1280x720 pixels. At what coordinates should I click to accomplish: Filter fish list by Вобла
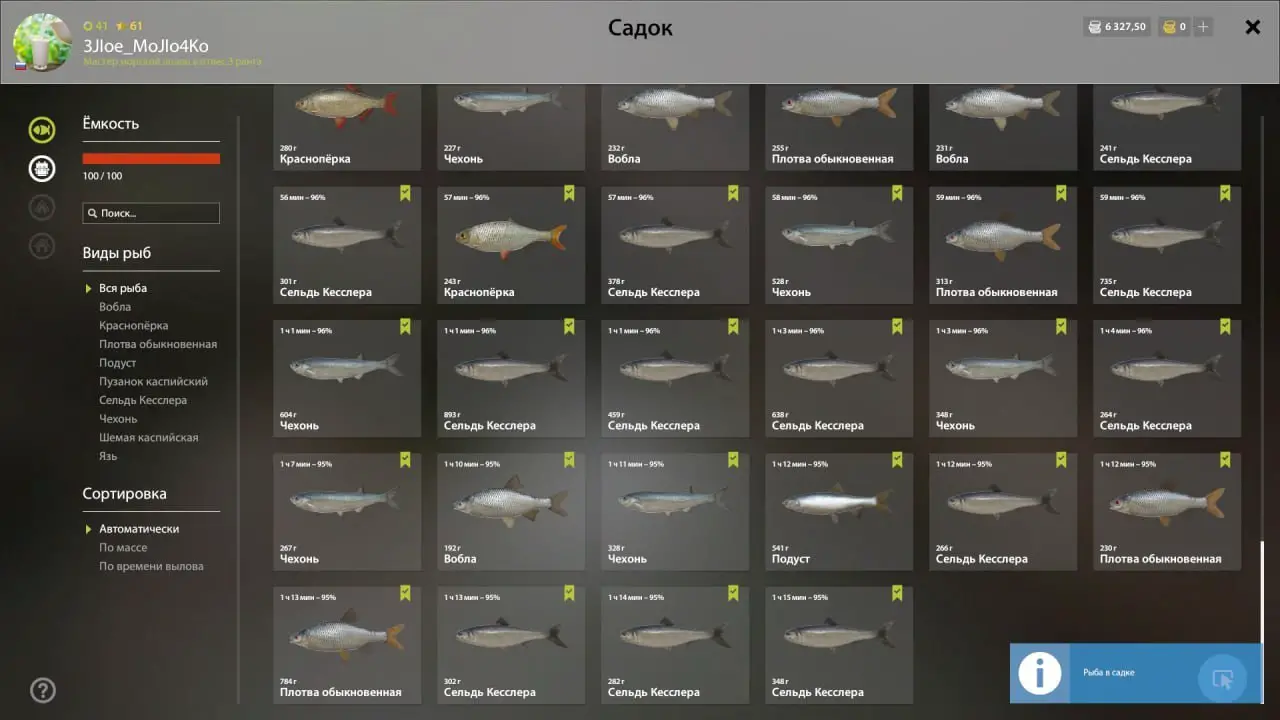(x=115, y=307)
